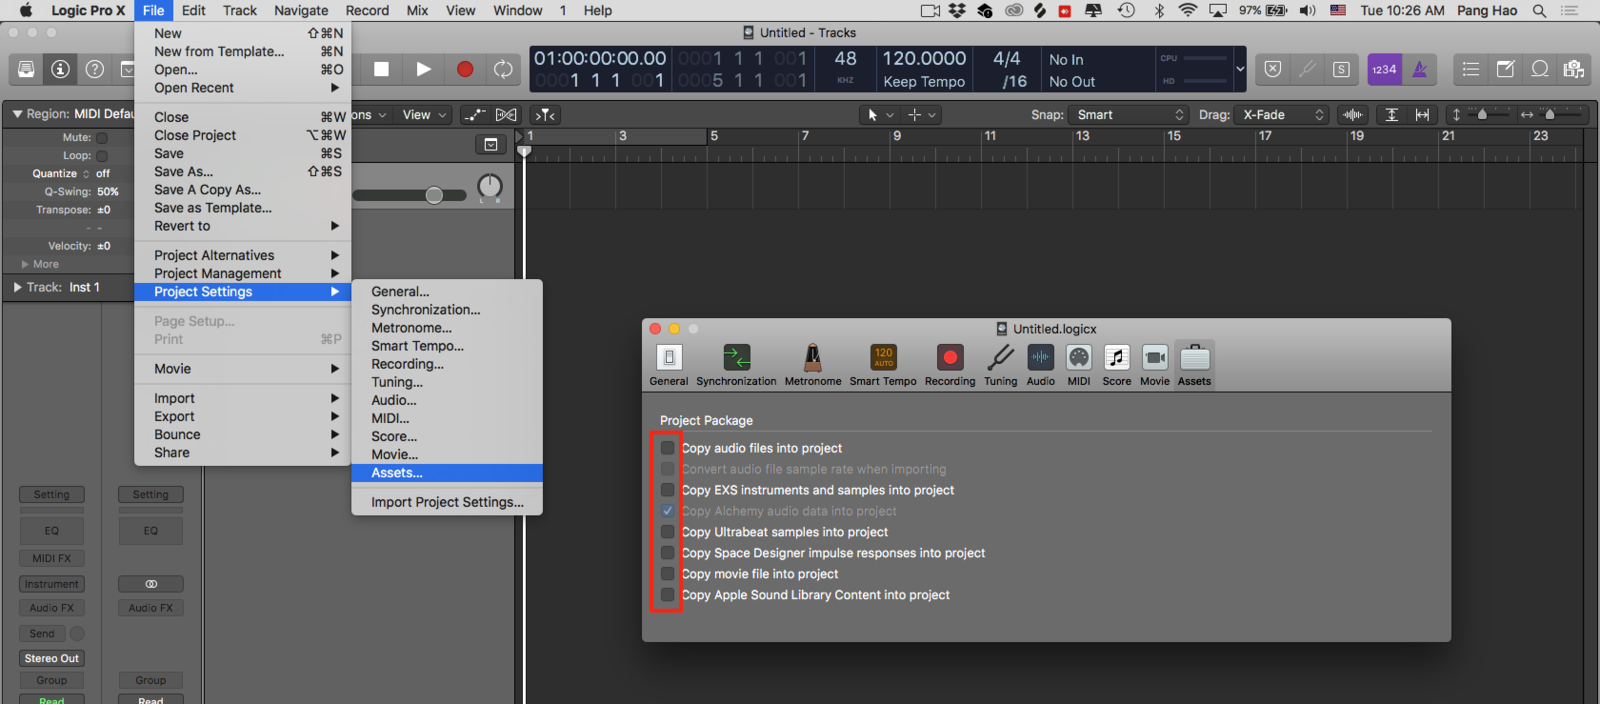Open the List Editors button
The width and height of the screenshot is (1600, 704).
point(1470,69)
